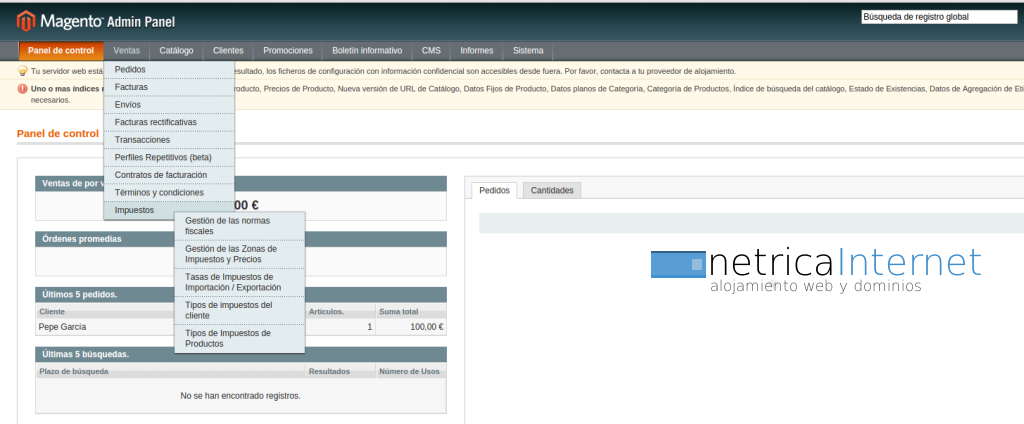Screen dimensions: 1024x424
Task: Open the CMS menu
Action: coord(431,50)
